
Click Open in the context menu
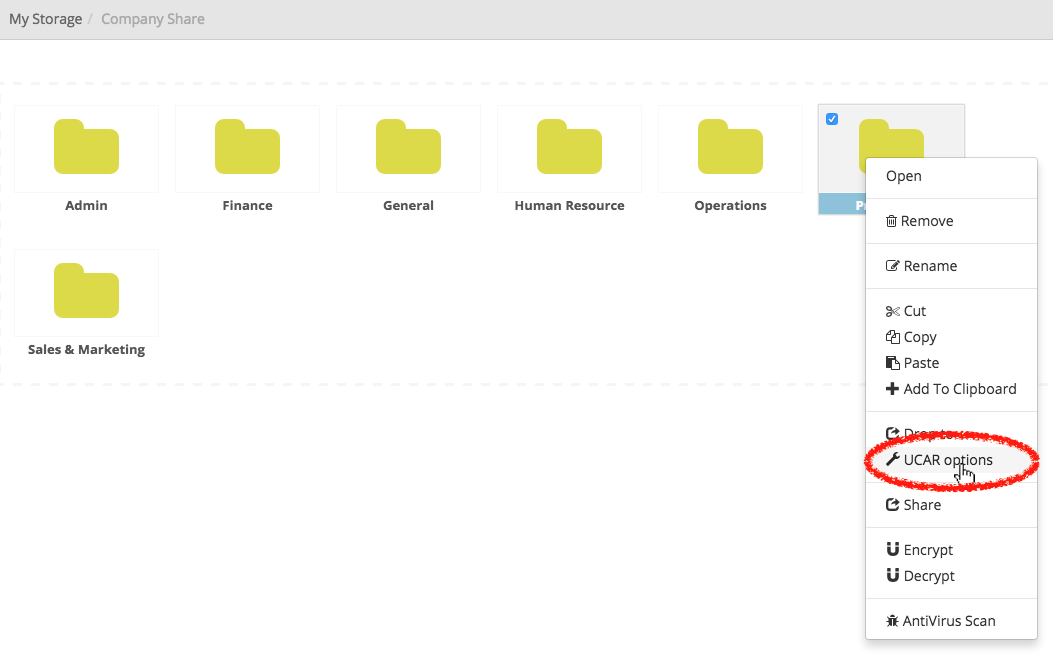tap(903, 176)
